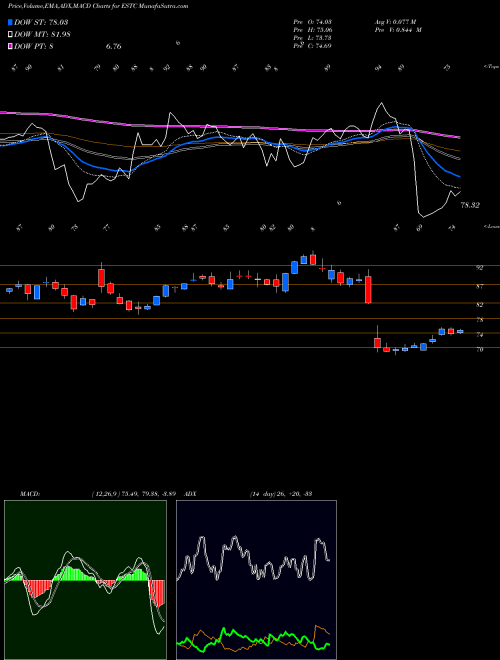The height and width of the screenshot is (660, 500).
Task: Click the 'Pre V: 0.844 M' volume text
Action: pyautogui.click(x=398, y=29)
